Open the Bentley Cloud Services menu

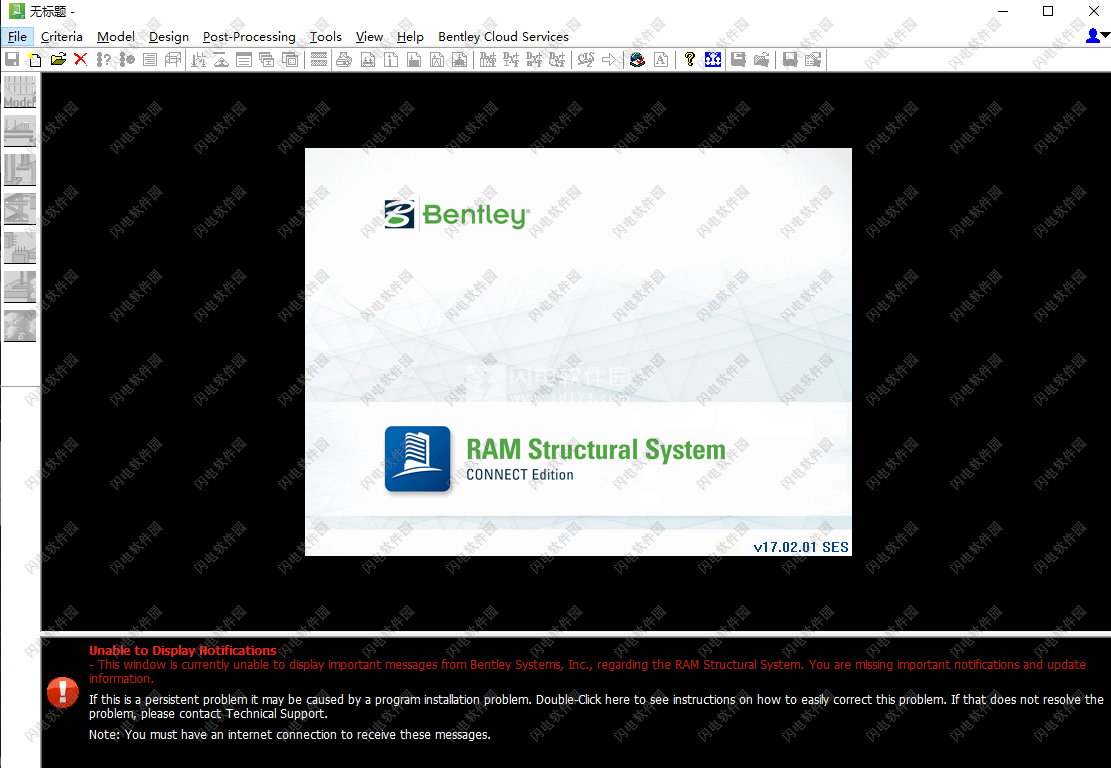pyautogui.click(x=503, y=37)
